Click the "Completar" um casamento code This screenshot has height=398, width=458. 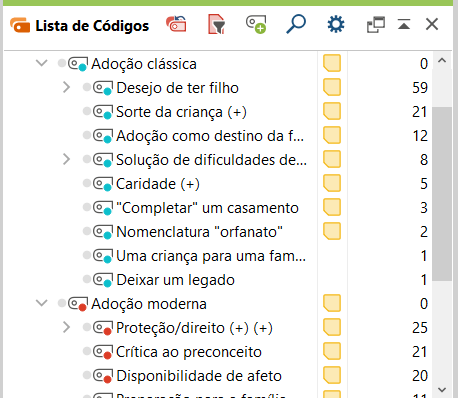pyautogui.click(x=207, y=208)
